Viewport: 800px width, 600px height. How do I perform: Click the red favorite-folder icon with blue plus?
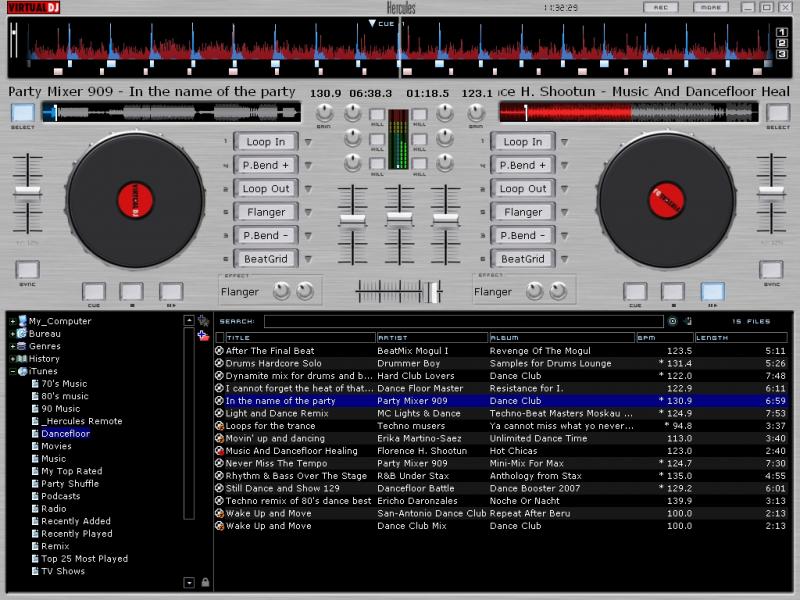point(203,336)
